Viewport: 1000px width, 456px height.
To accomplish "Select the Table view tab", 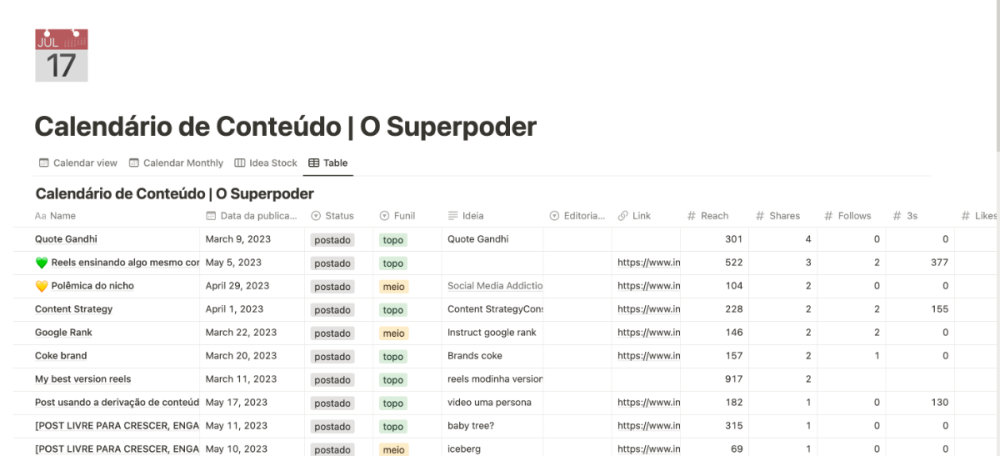I will click(327, 163).
